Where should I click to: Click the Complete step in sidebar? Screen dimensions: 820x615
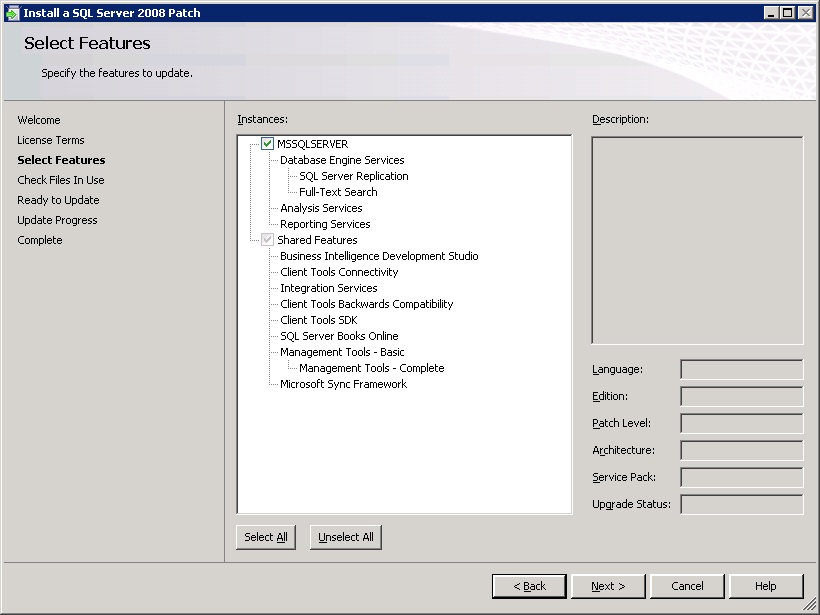pos(40,240)
